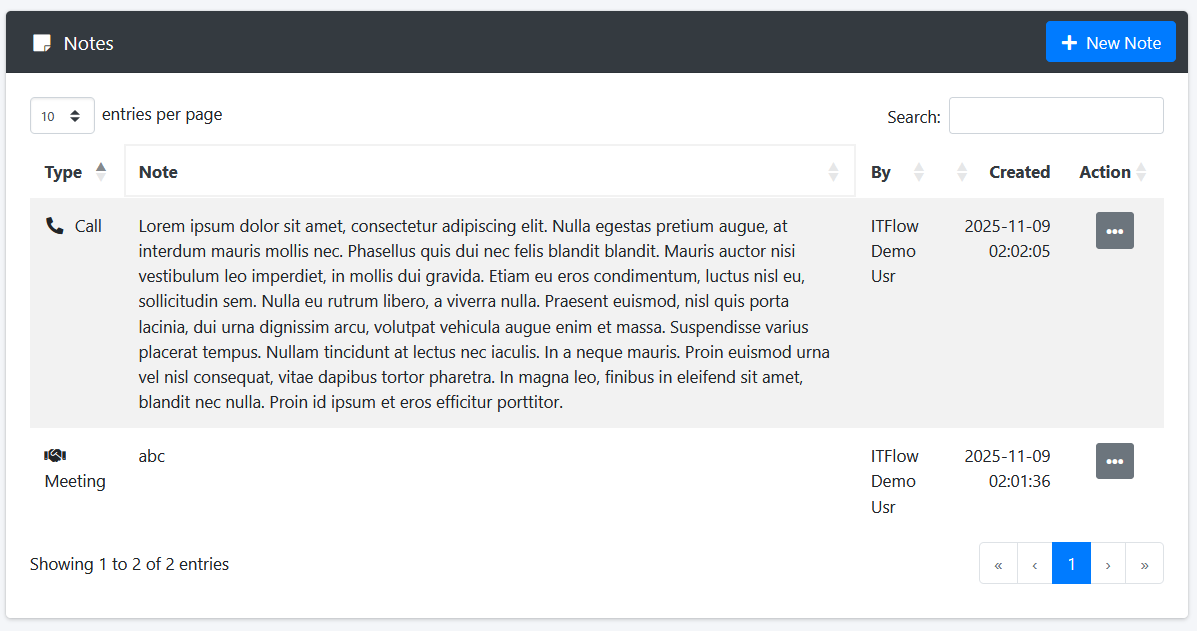Sort the table by Created date
Screen dimensions: 1197x631
[1018, 172]
